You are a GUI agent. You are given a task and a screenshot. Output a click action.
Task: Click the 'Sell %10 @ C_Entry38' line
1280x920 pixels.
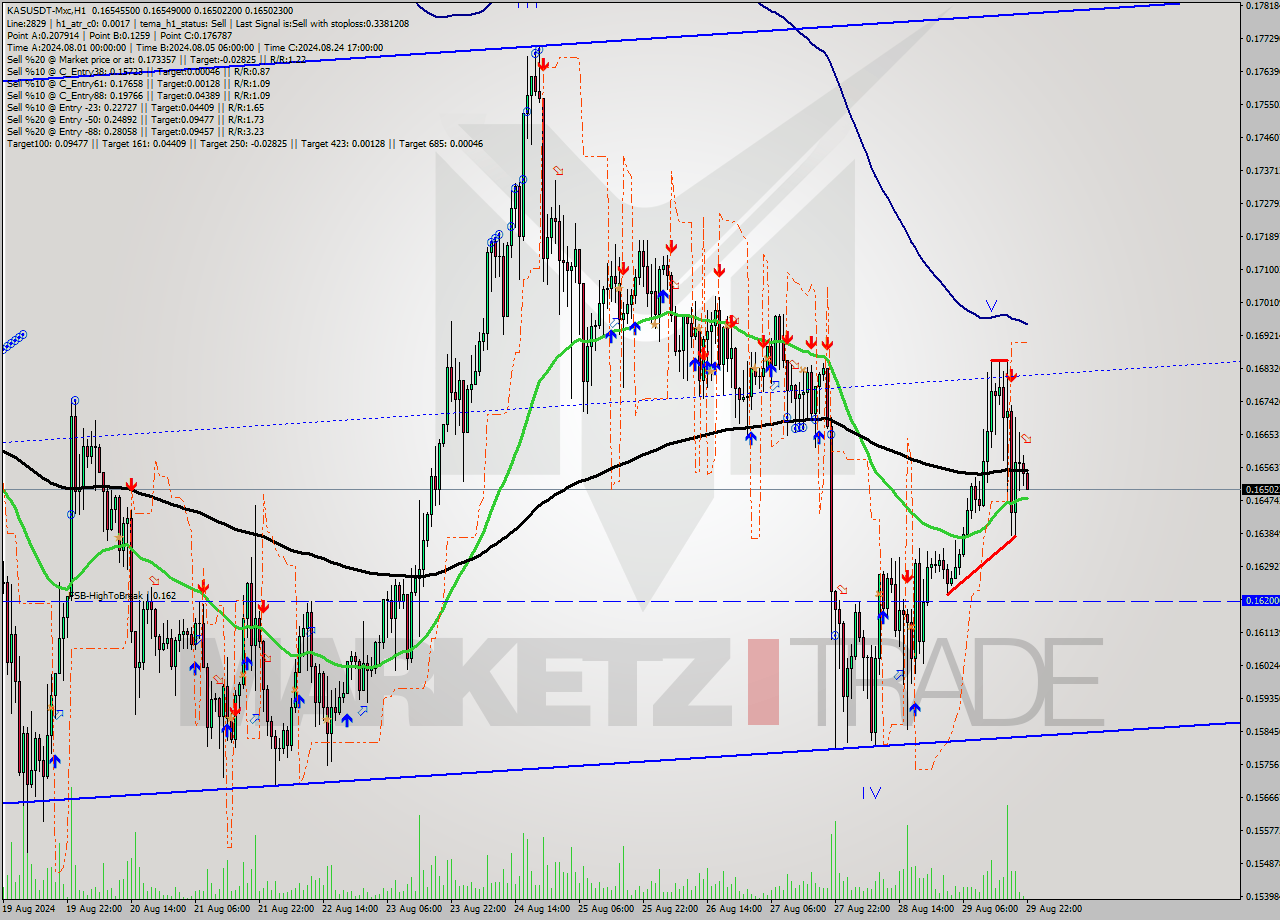click(138, 71)
